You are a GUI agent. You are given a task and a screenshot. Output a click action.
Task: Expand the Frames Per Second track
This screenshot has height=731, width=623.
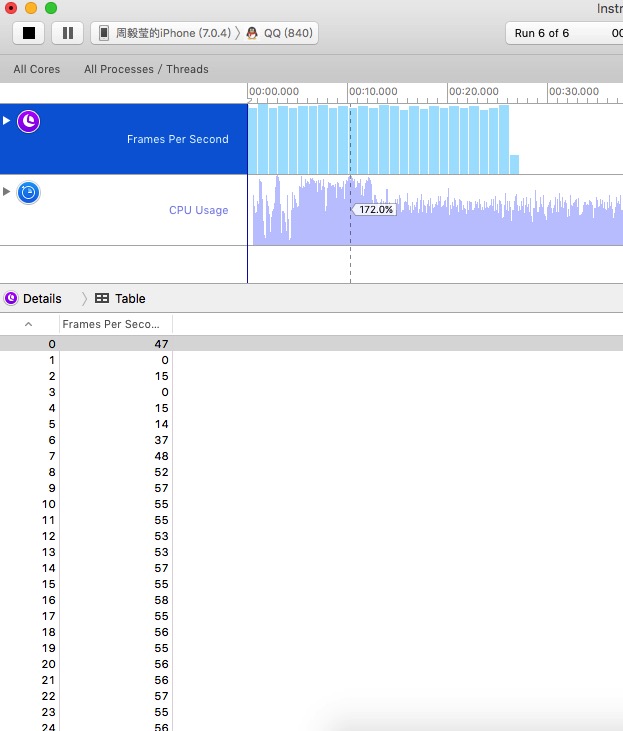[7, 121]
